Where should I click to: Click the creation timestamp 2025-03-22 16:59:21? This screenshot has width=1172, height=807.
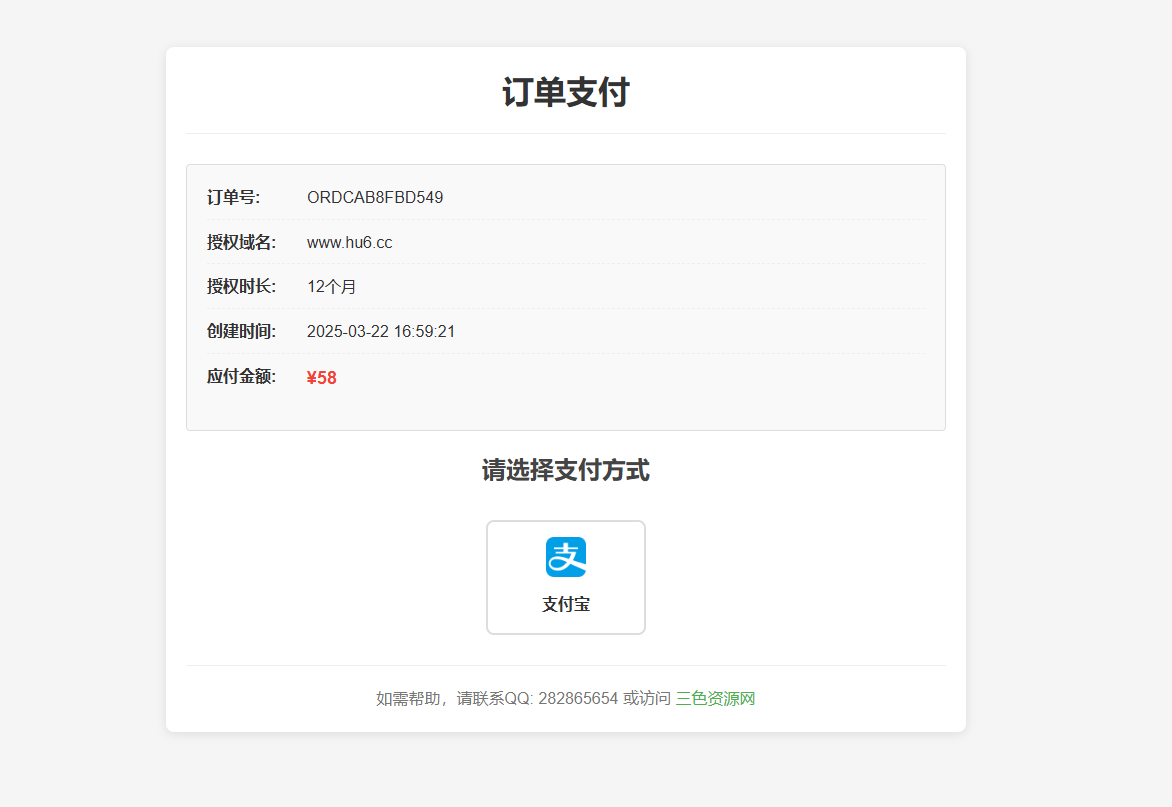point(381,331)
